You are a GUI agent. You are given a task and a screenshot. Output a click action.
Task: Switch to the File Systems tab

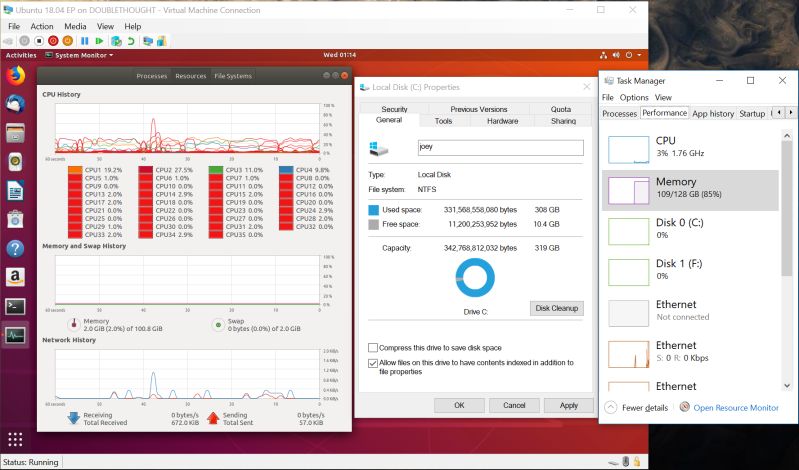click(x=233, y=76)
